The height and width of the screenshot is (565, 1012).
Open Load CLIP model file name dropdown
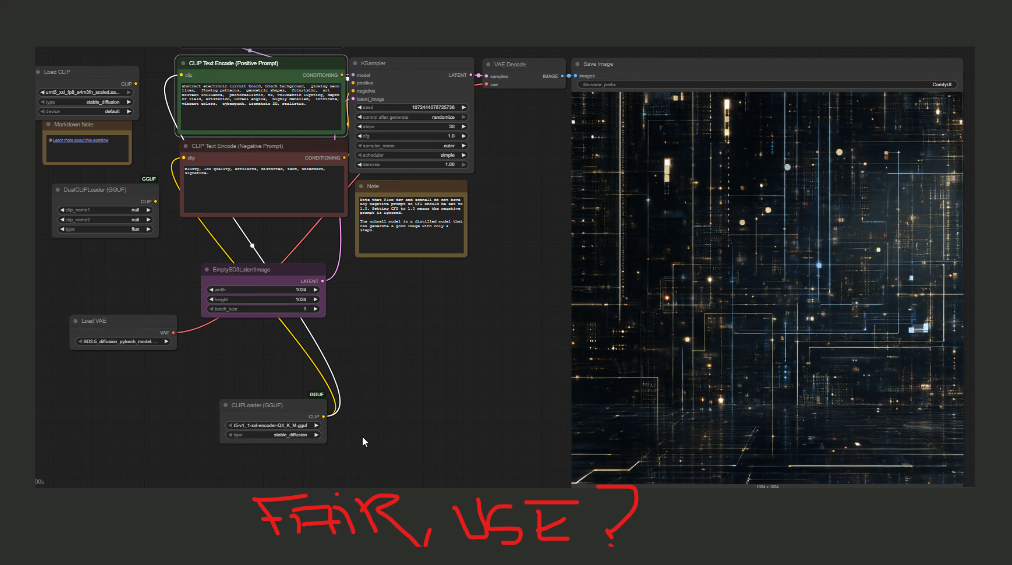tap(86, 92)
